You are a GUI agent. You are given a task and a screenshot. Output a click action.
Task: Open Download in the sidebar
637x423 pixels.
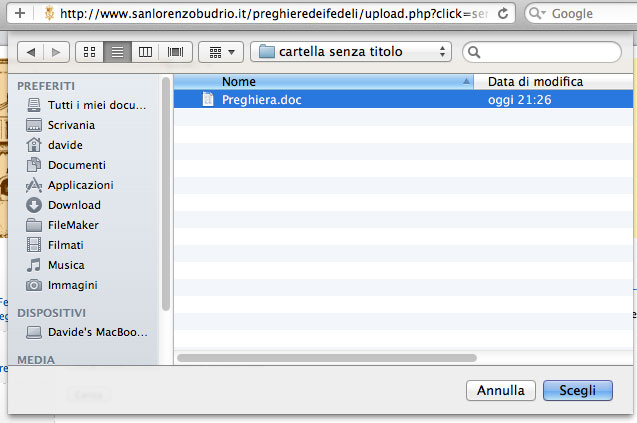(x=63, y=205)
